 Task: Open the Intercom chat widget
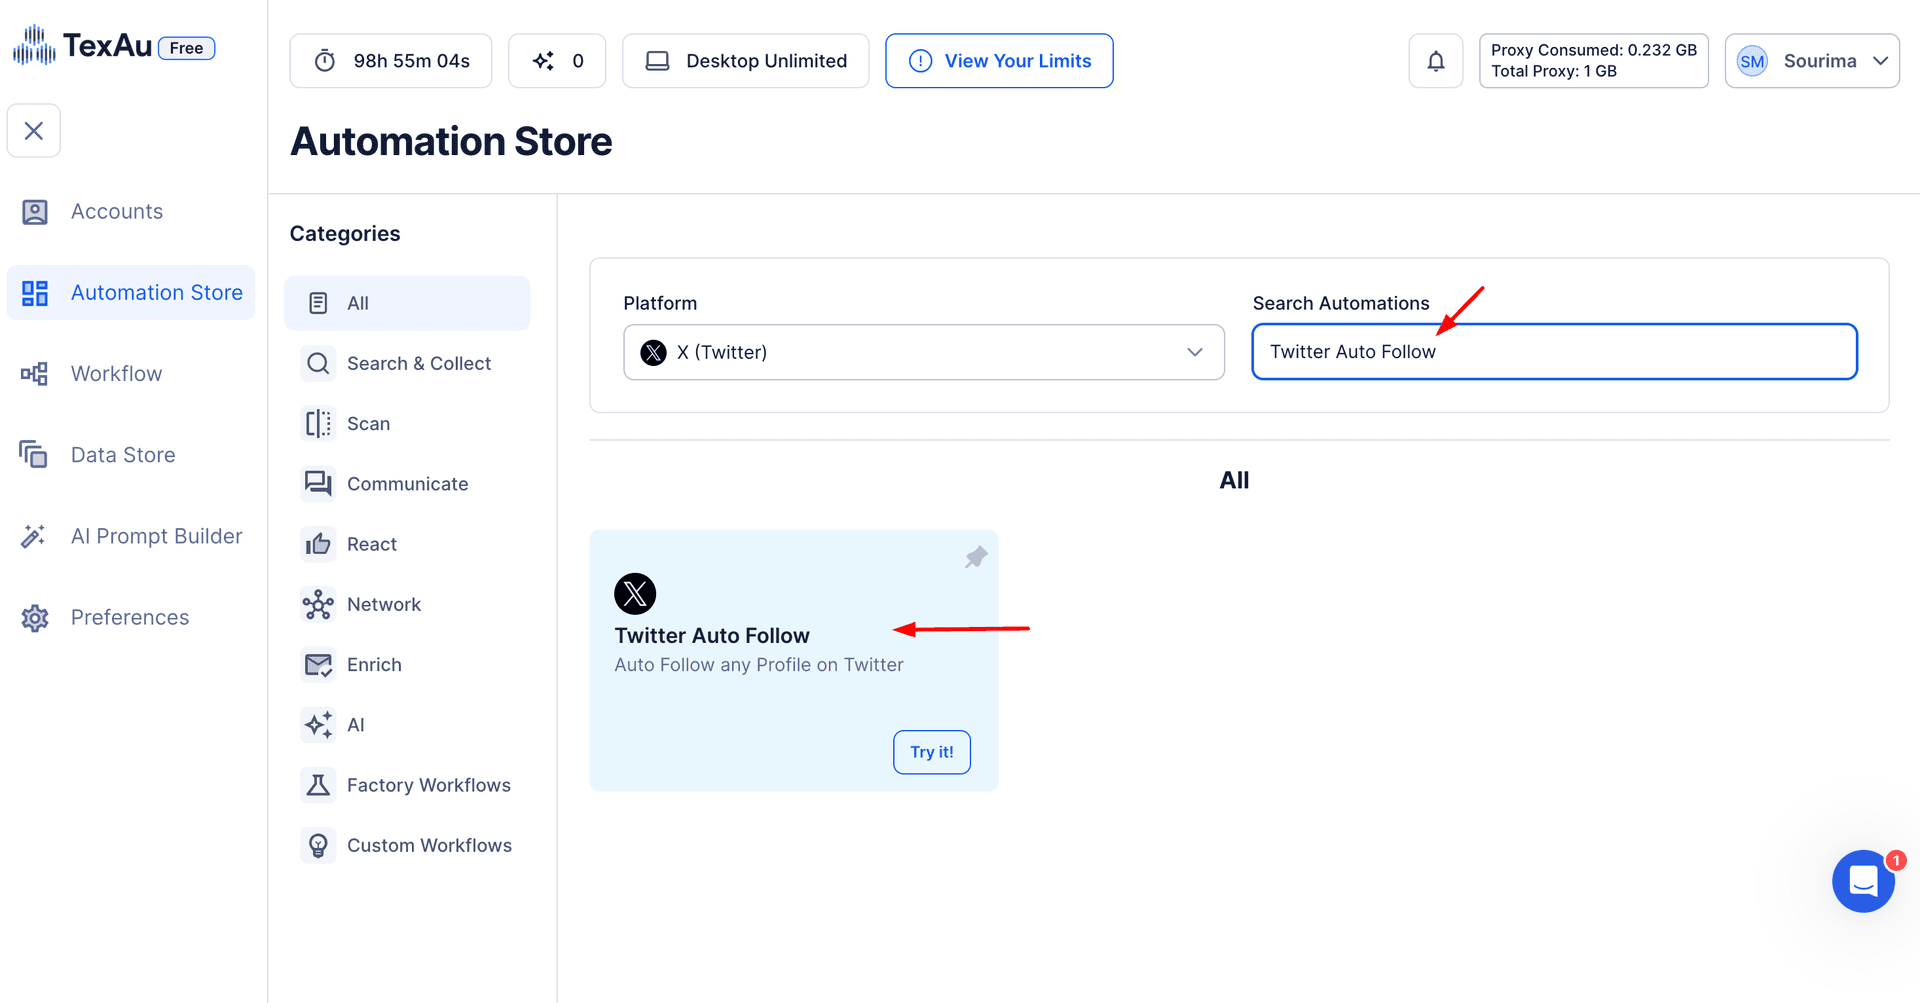1863,881
